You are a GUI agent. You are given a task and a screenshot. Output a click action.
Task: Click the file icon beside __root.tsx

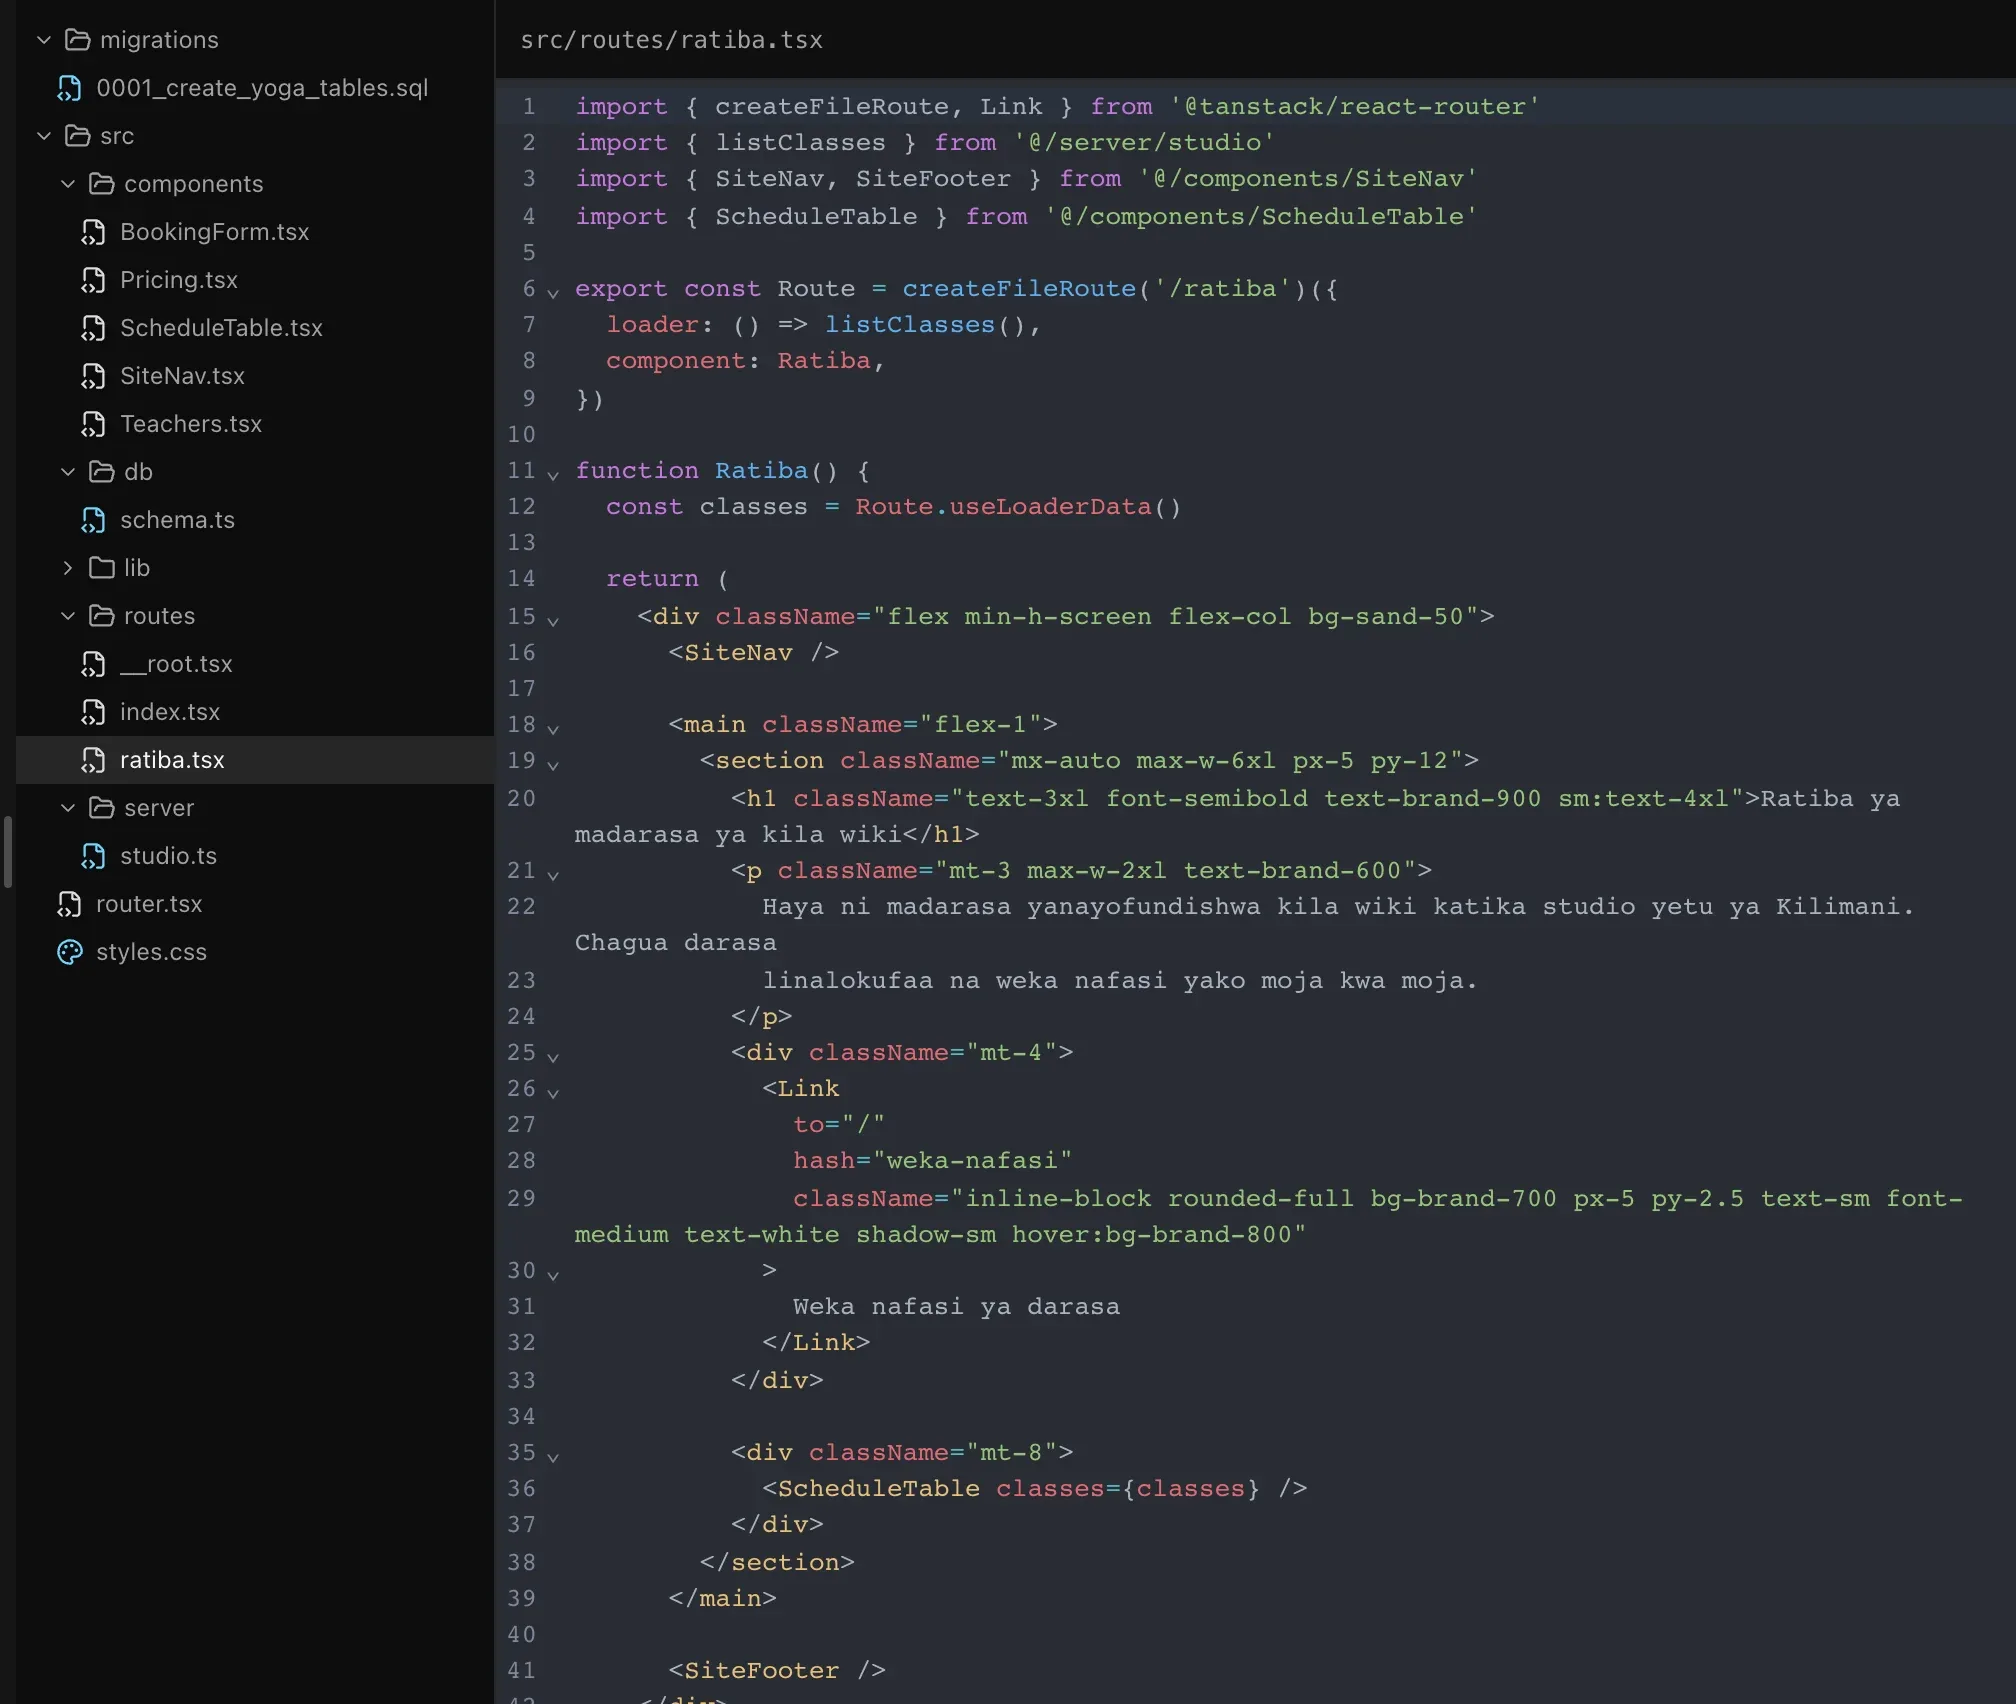(93, 664)
